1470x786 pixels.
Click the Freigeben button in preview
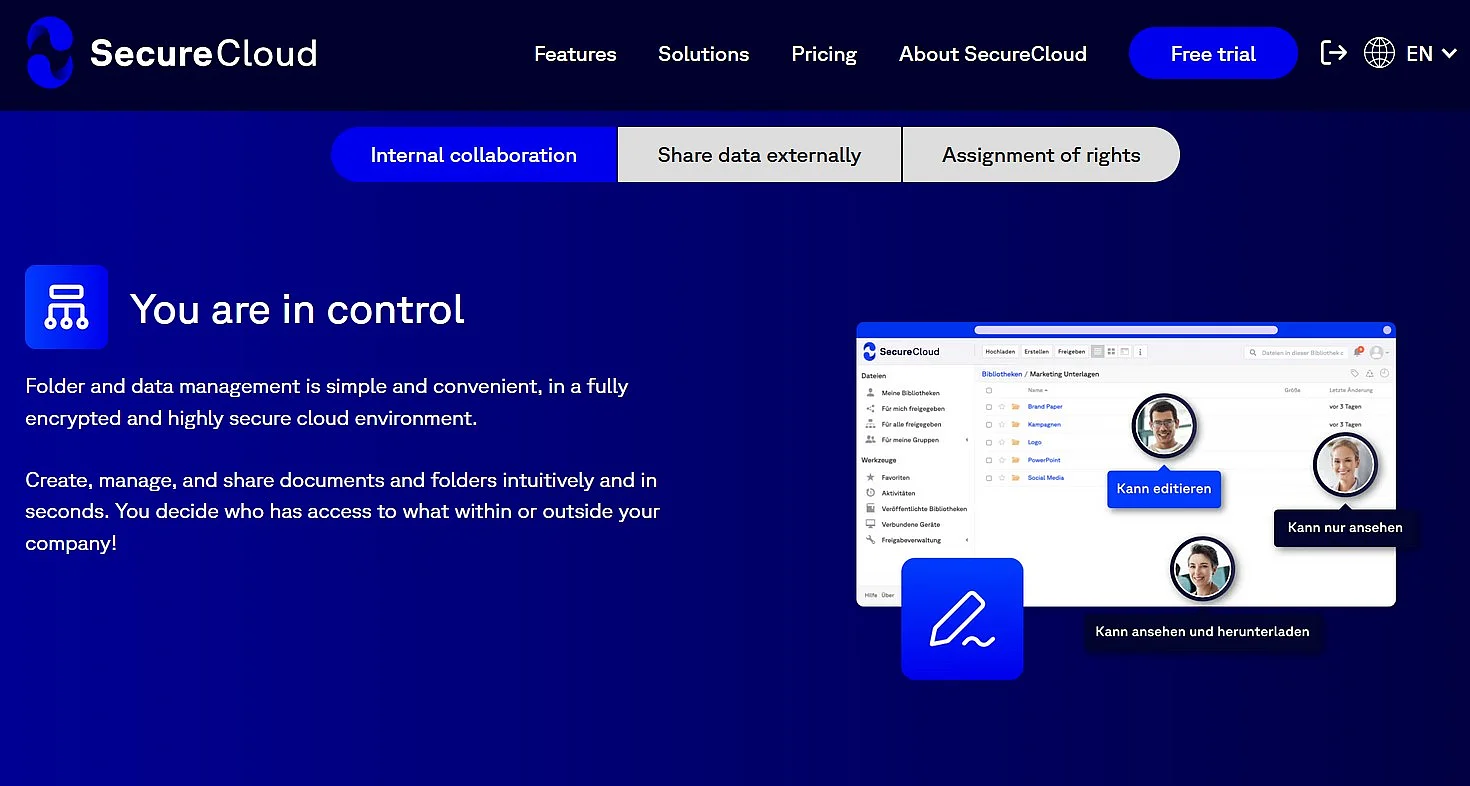1071,352
